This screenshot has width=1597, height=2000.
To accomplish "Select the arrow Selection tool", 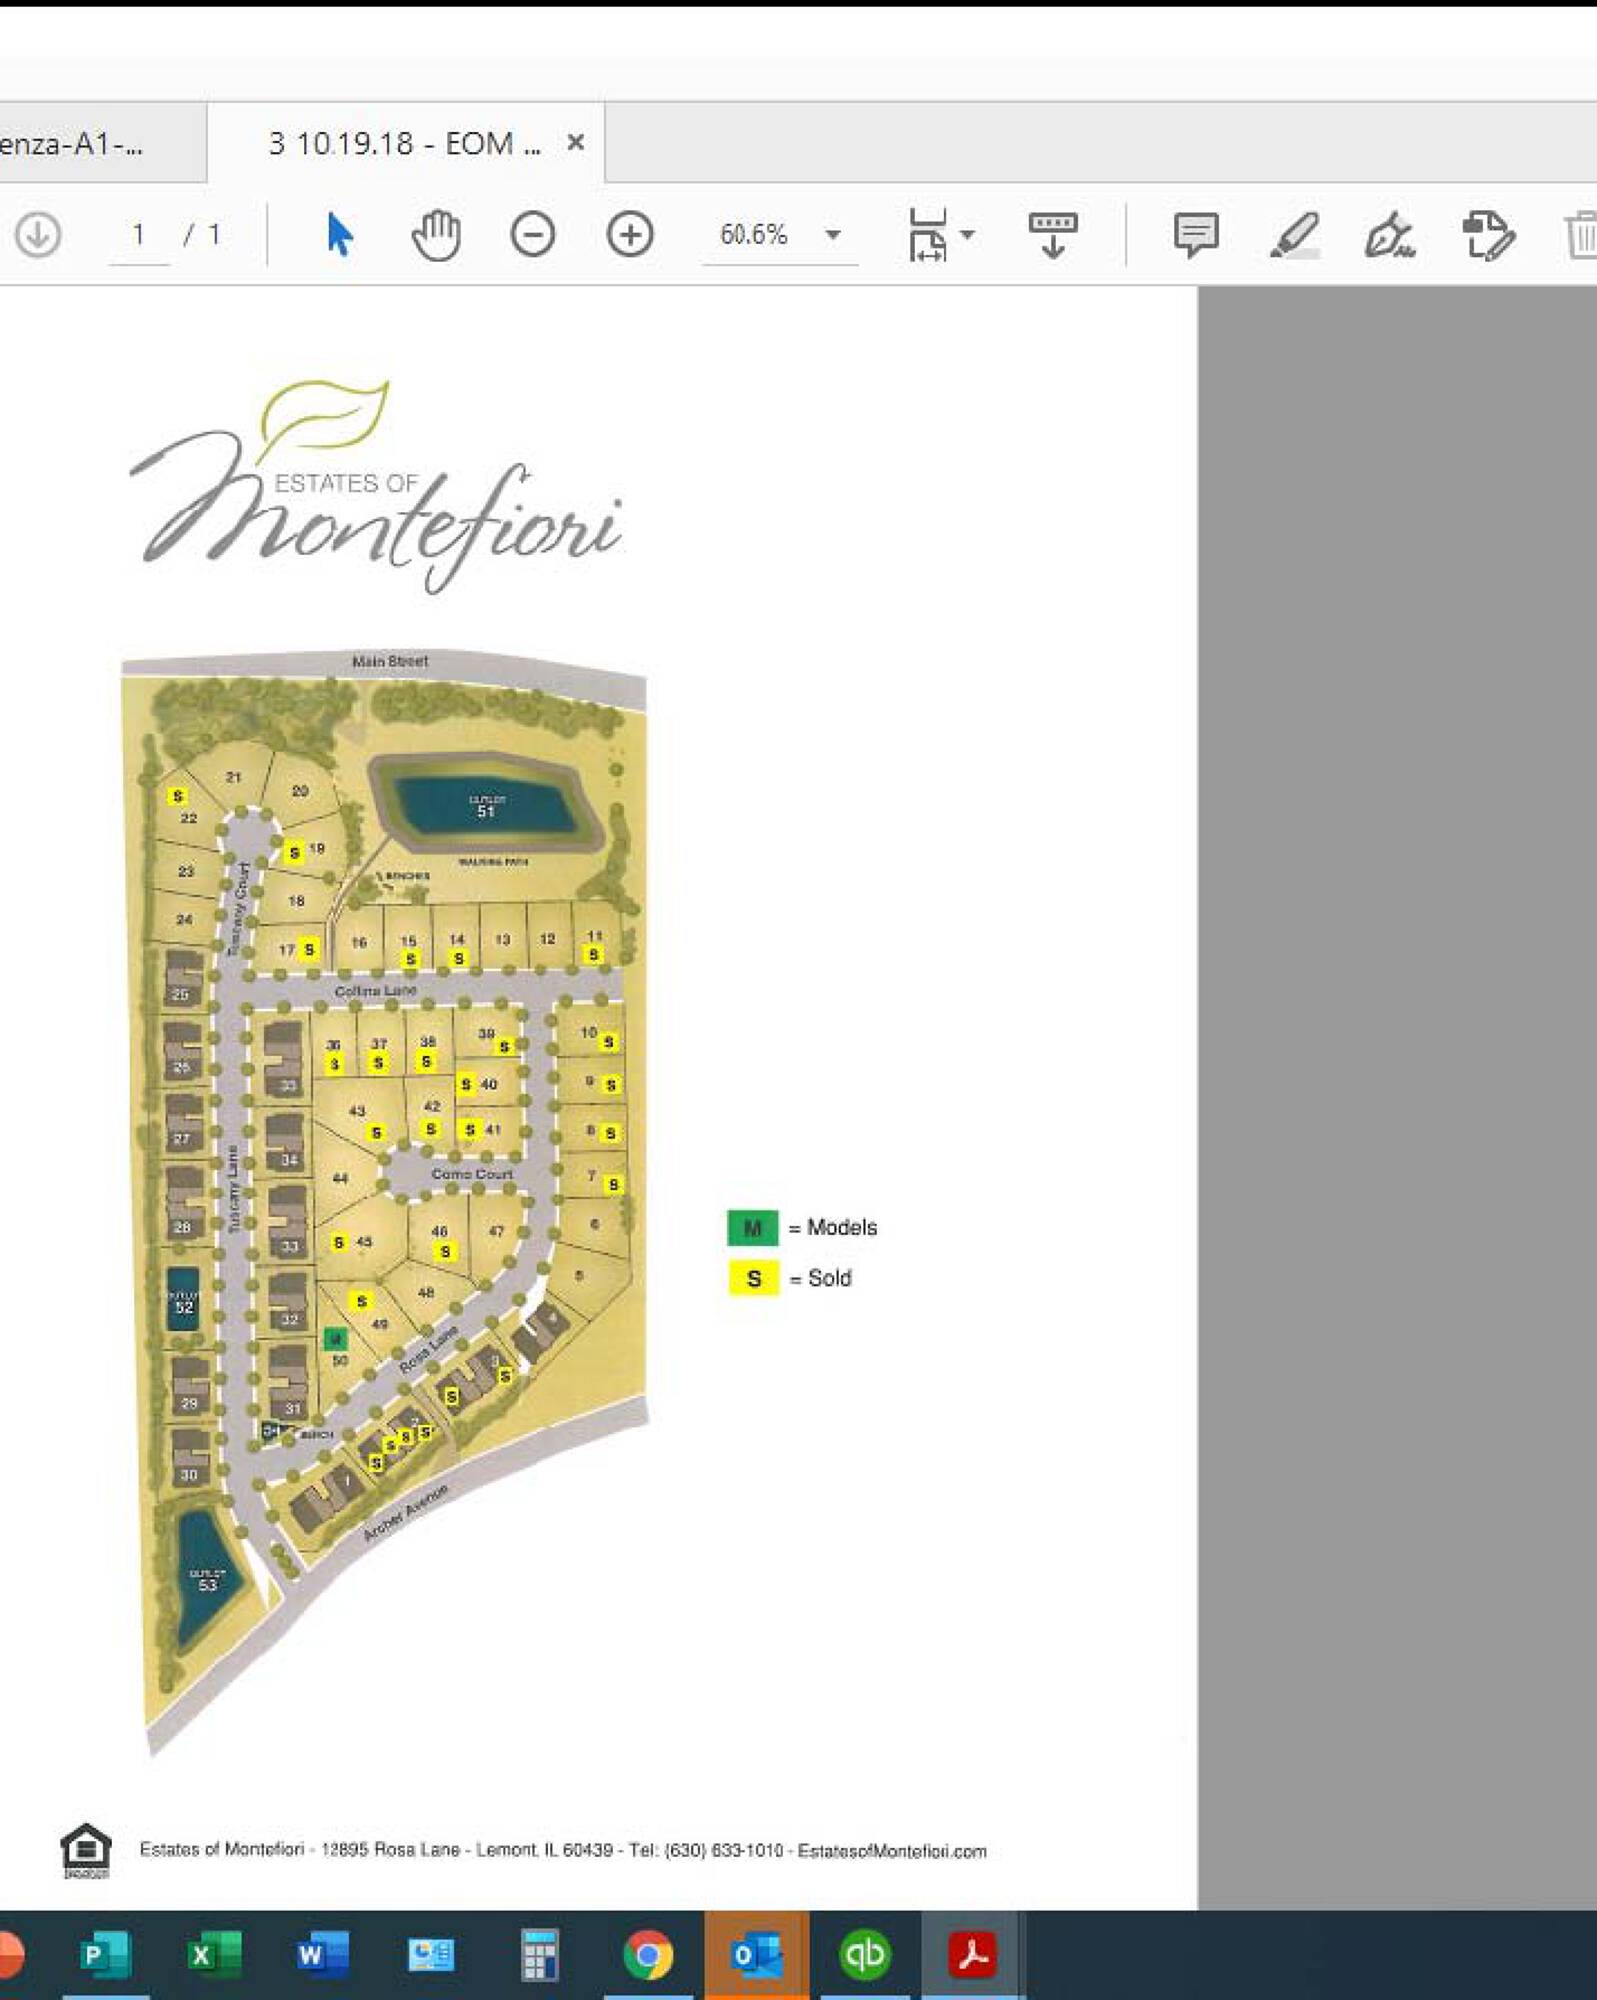I will [x=339, y=235].
